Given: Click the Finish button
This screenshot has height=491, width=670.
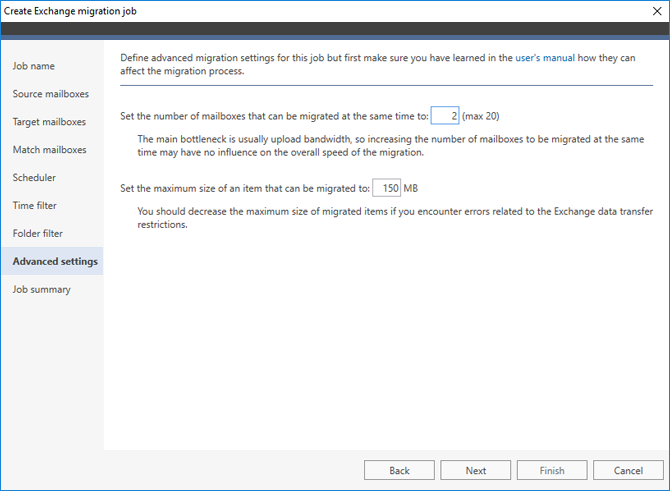Looking at the screenshot, I should tap(552, 470).
